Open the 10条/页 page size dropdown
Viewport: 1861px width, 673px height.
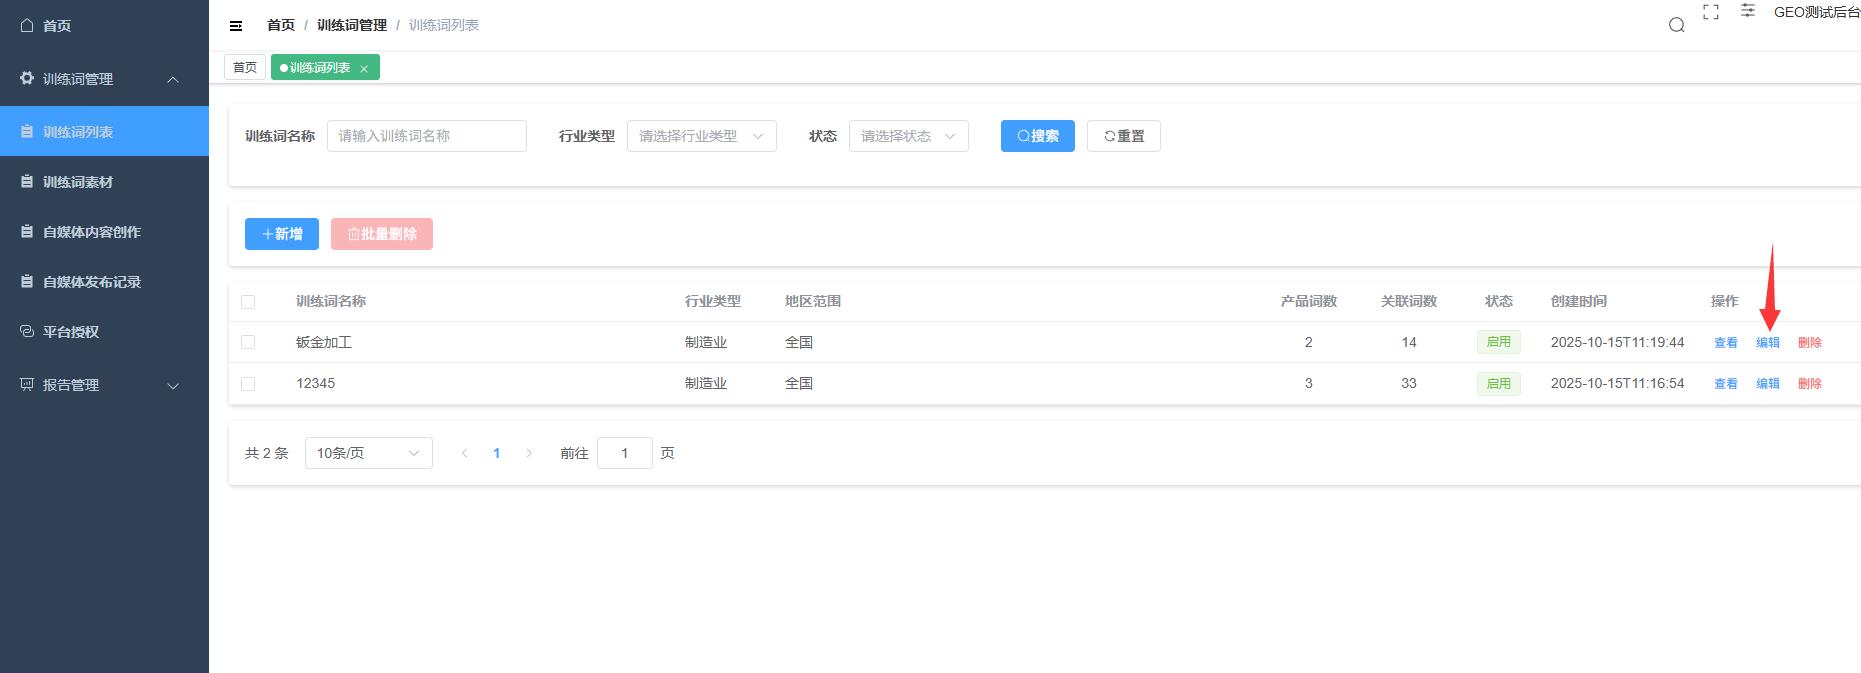(368, 453)
